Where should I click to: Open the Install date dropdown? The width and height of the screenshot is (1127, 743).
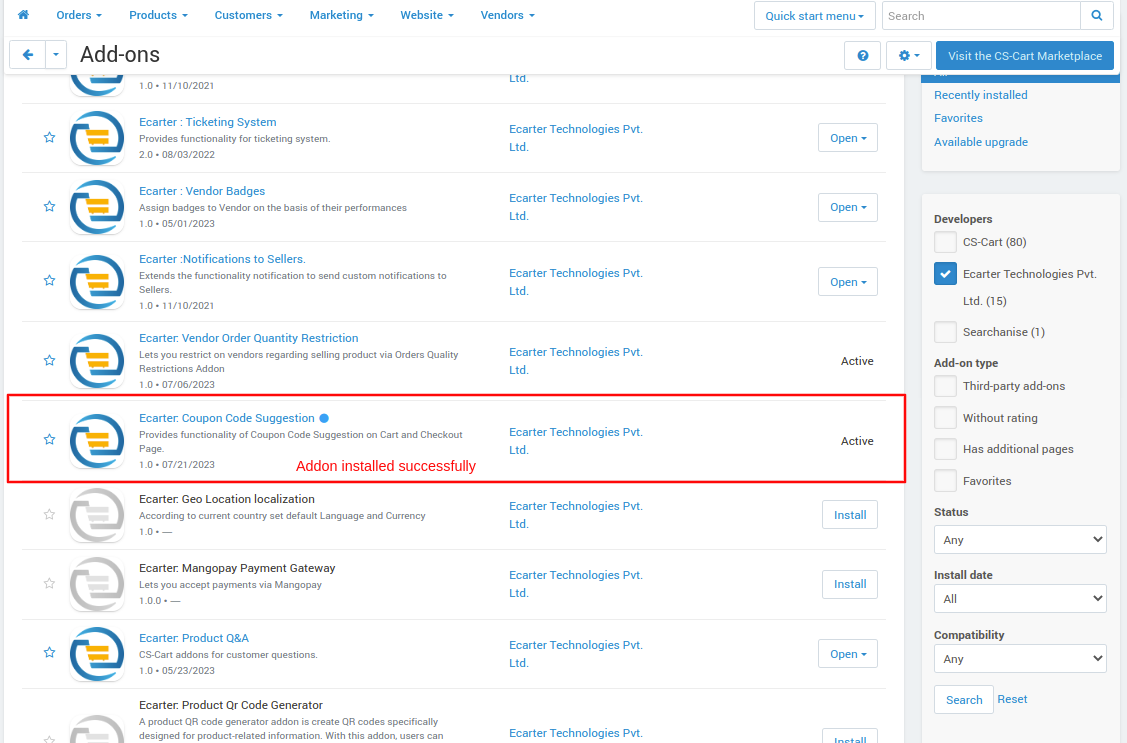point(1020,599)
